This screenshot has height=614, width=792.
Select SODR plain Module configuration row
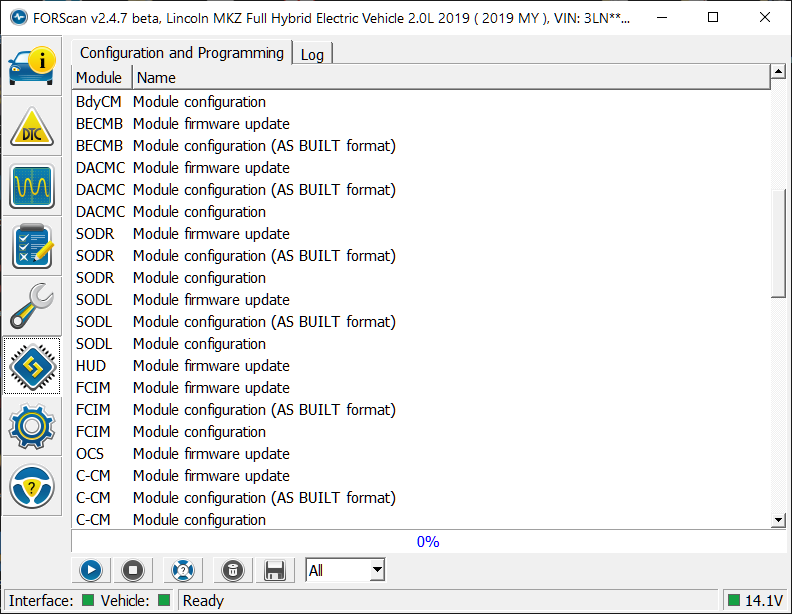(421, 278)
